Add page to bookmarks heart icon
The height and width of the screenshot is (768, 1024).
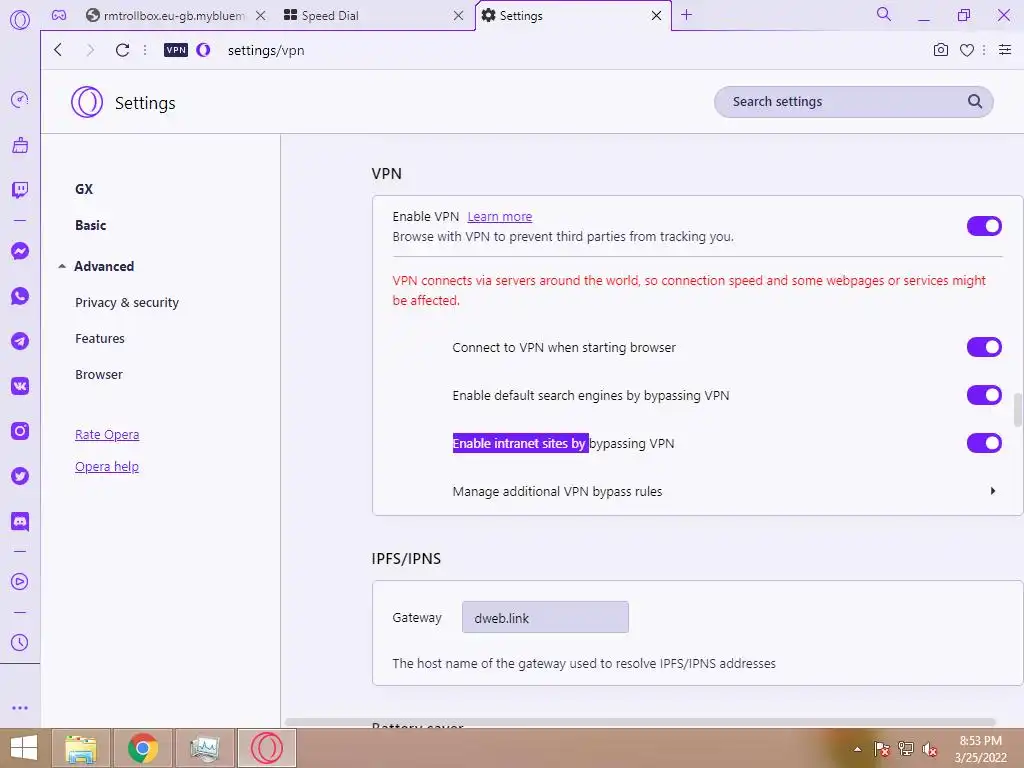point(967,50)
